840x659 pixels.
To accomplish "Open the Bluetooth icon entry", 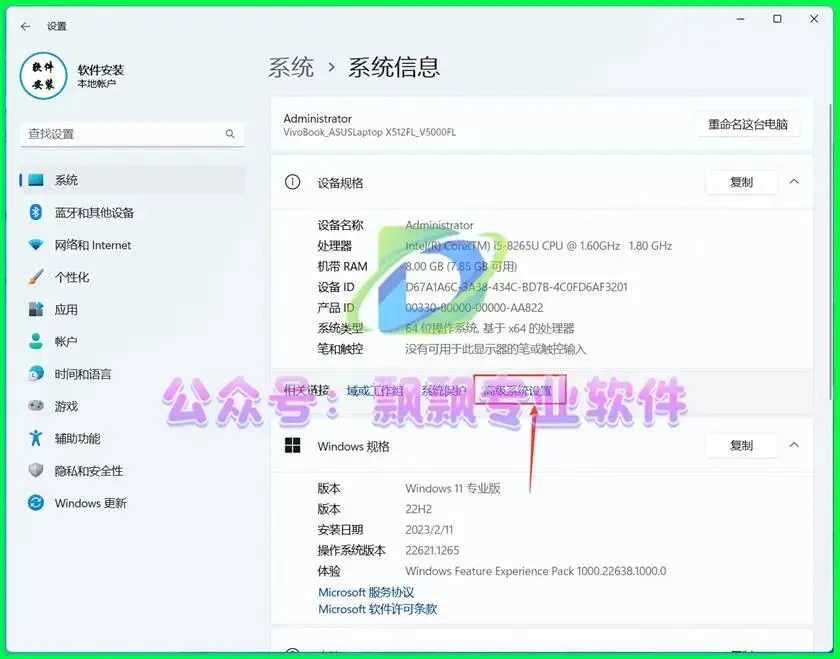I will click(36, 212).
